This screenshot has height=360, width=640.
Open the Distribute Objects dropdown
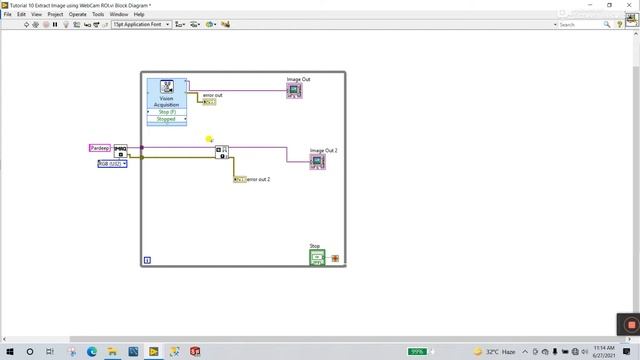[195, 24]
